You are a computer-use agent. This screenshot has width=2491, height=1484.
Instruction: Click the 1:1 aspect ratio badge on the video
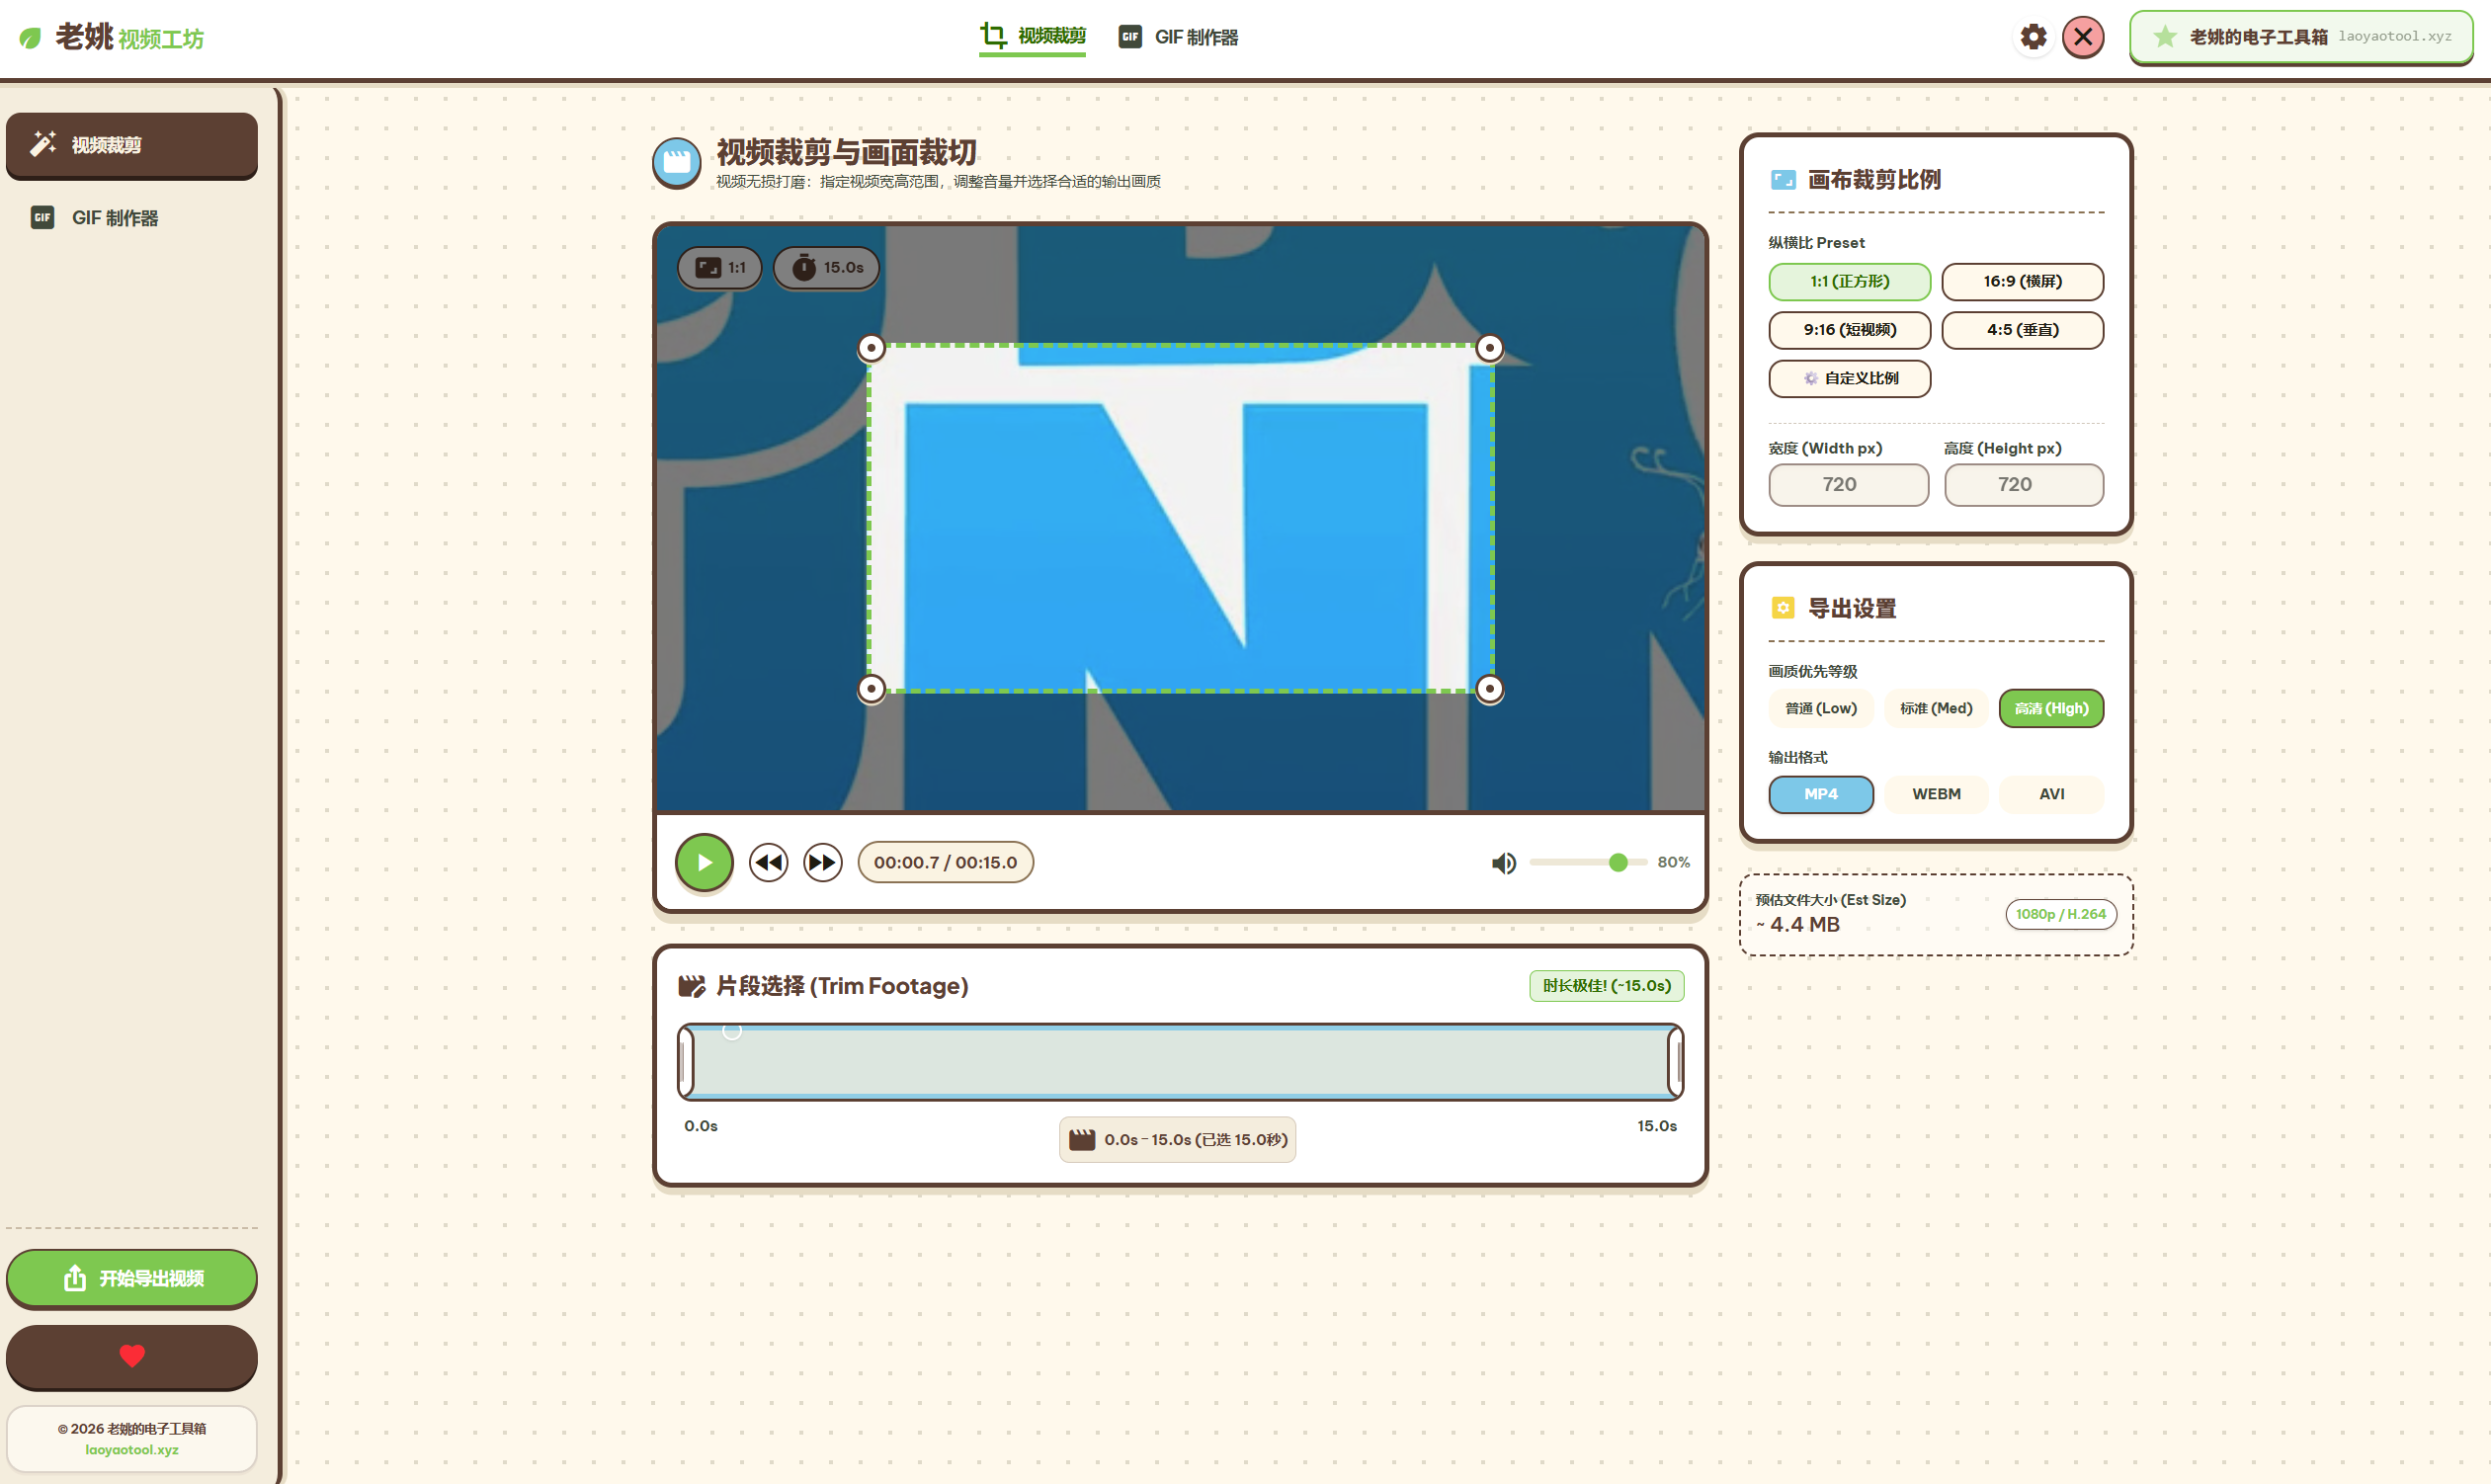pyautogui.click(x=719, y=268)
